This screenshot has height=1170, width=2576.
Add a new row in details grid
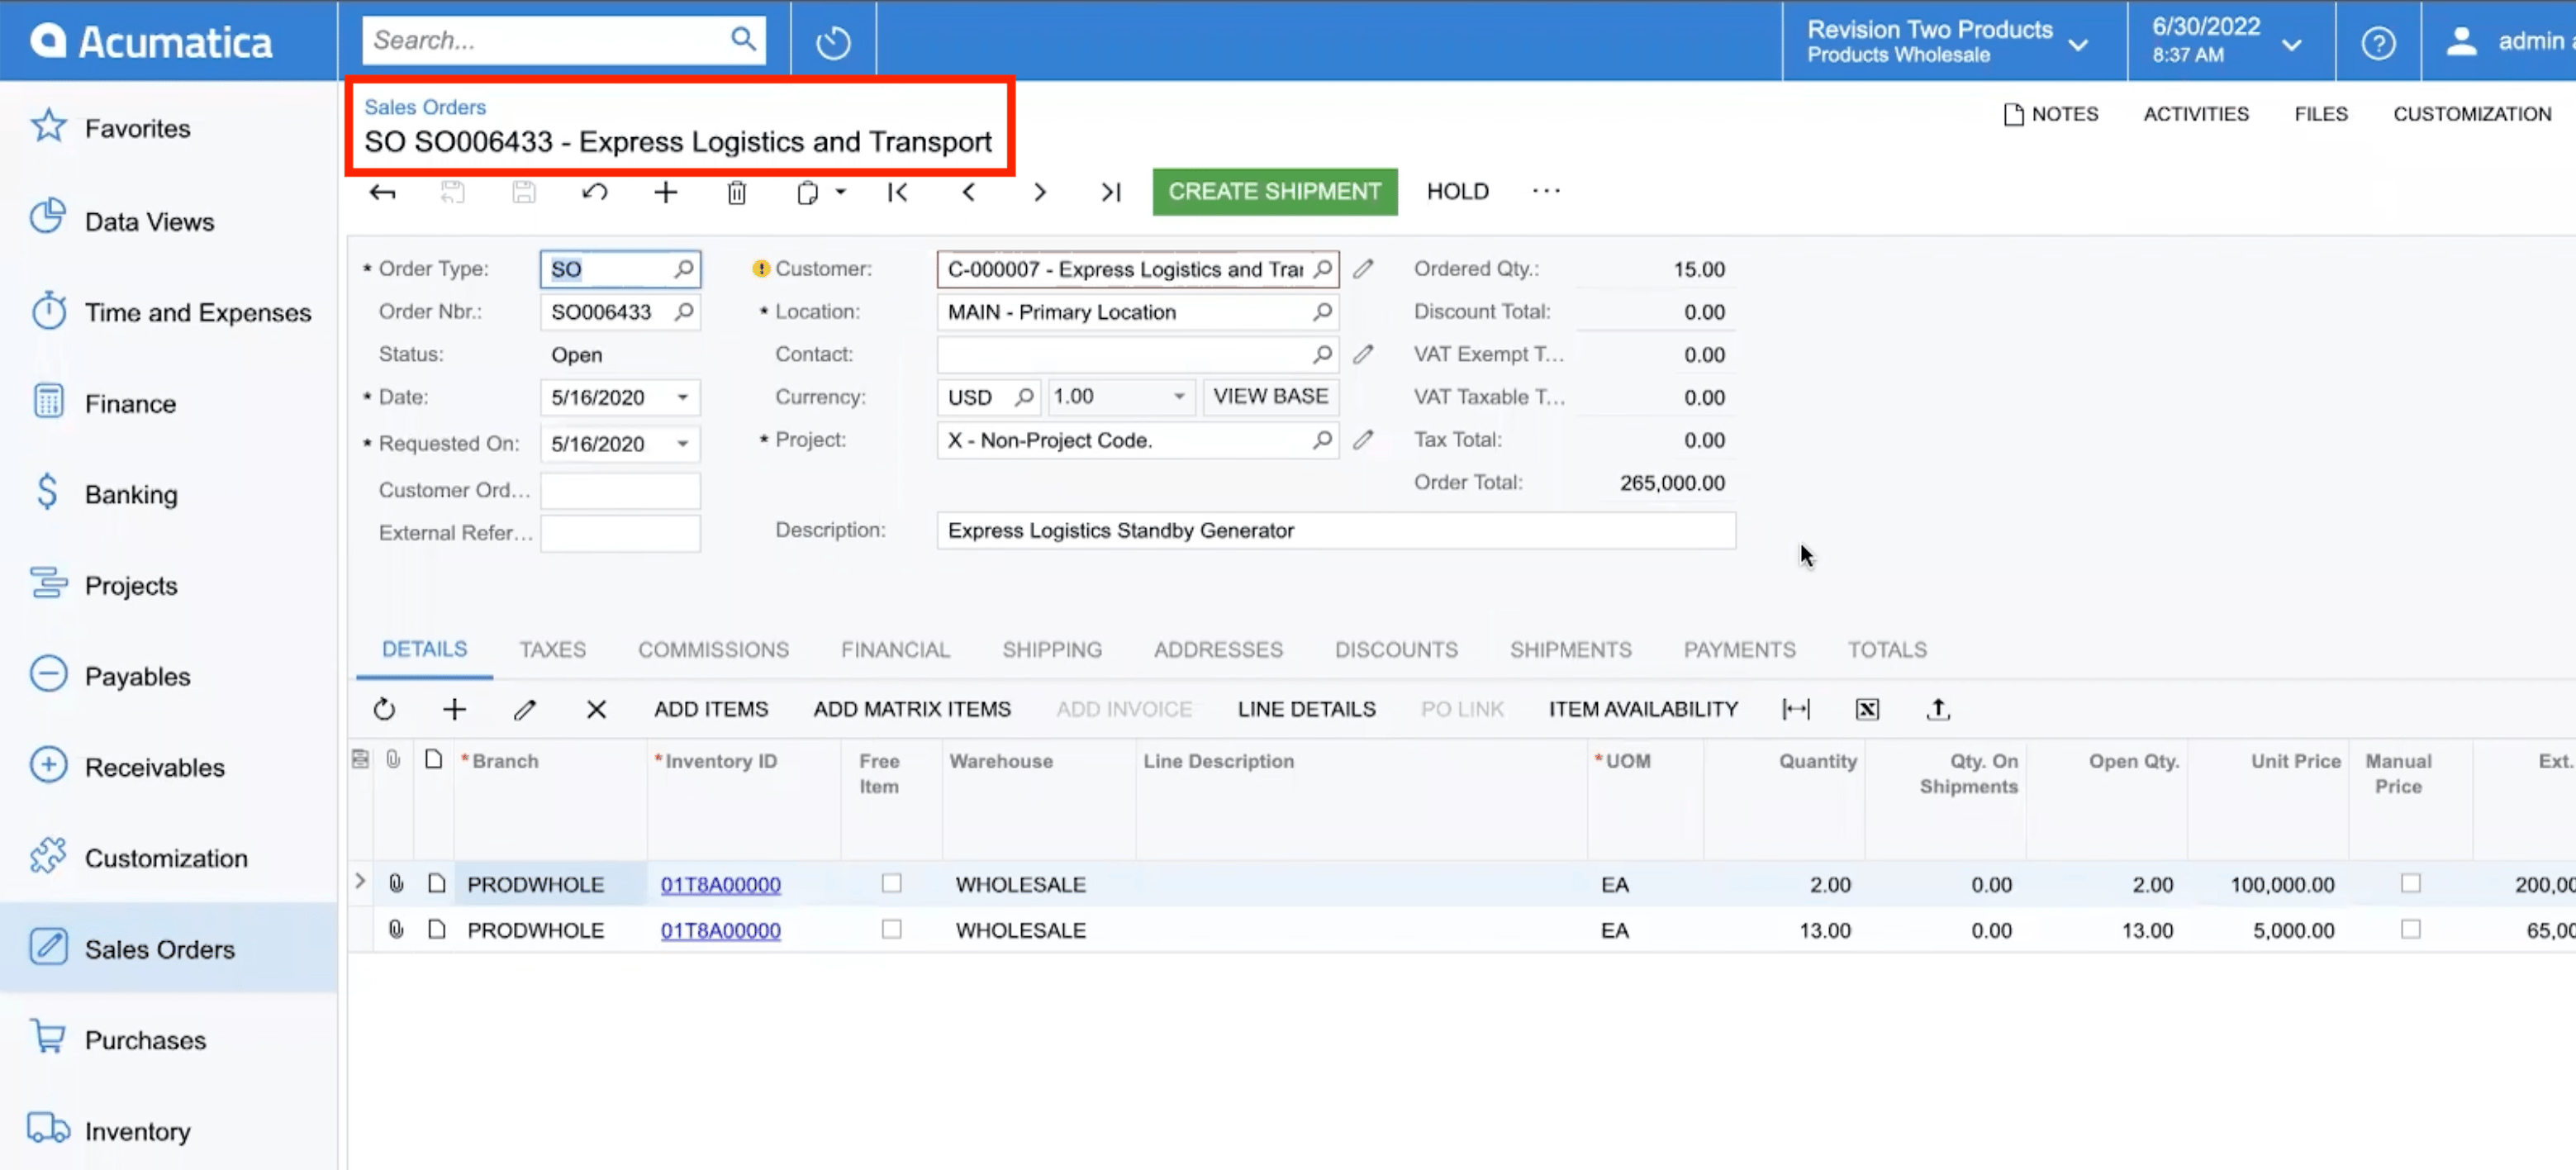(x=454, y=709)
